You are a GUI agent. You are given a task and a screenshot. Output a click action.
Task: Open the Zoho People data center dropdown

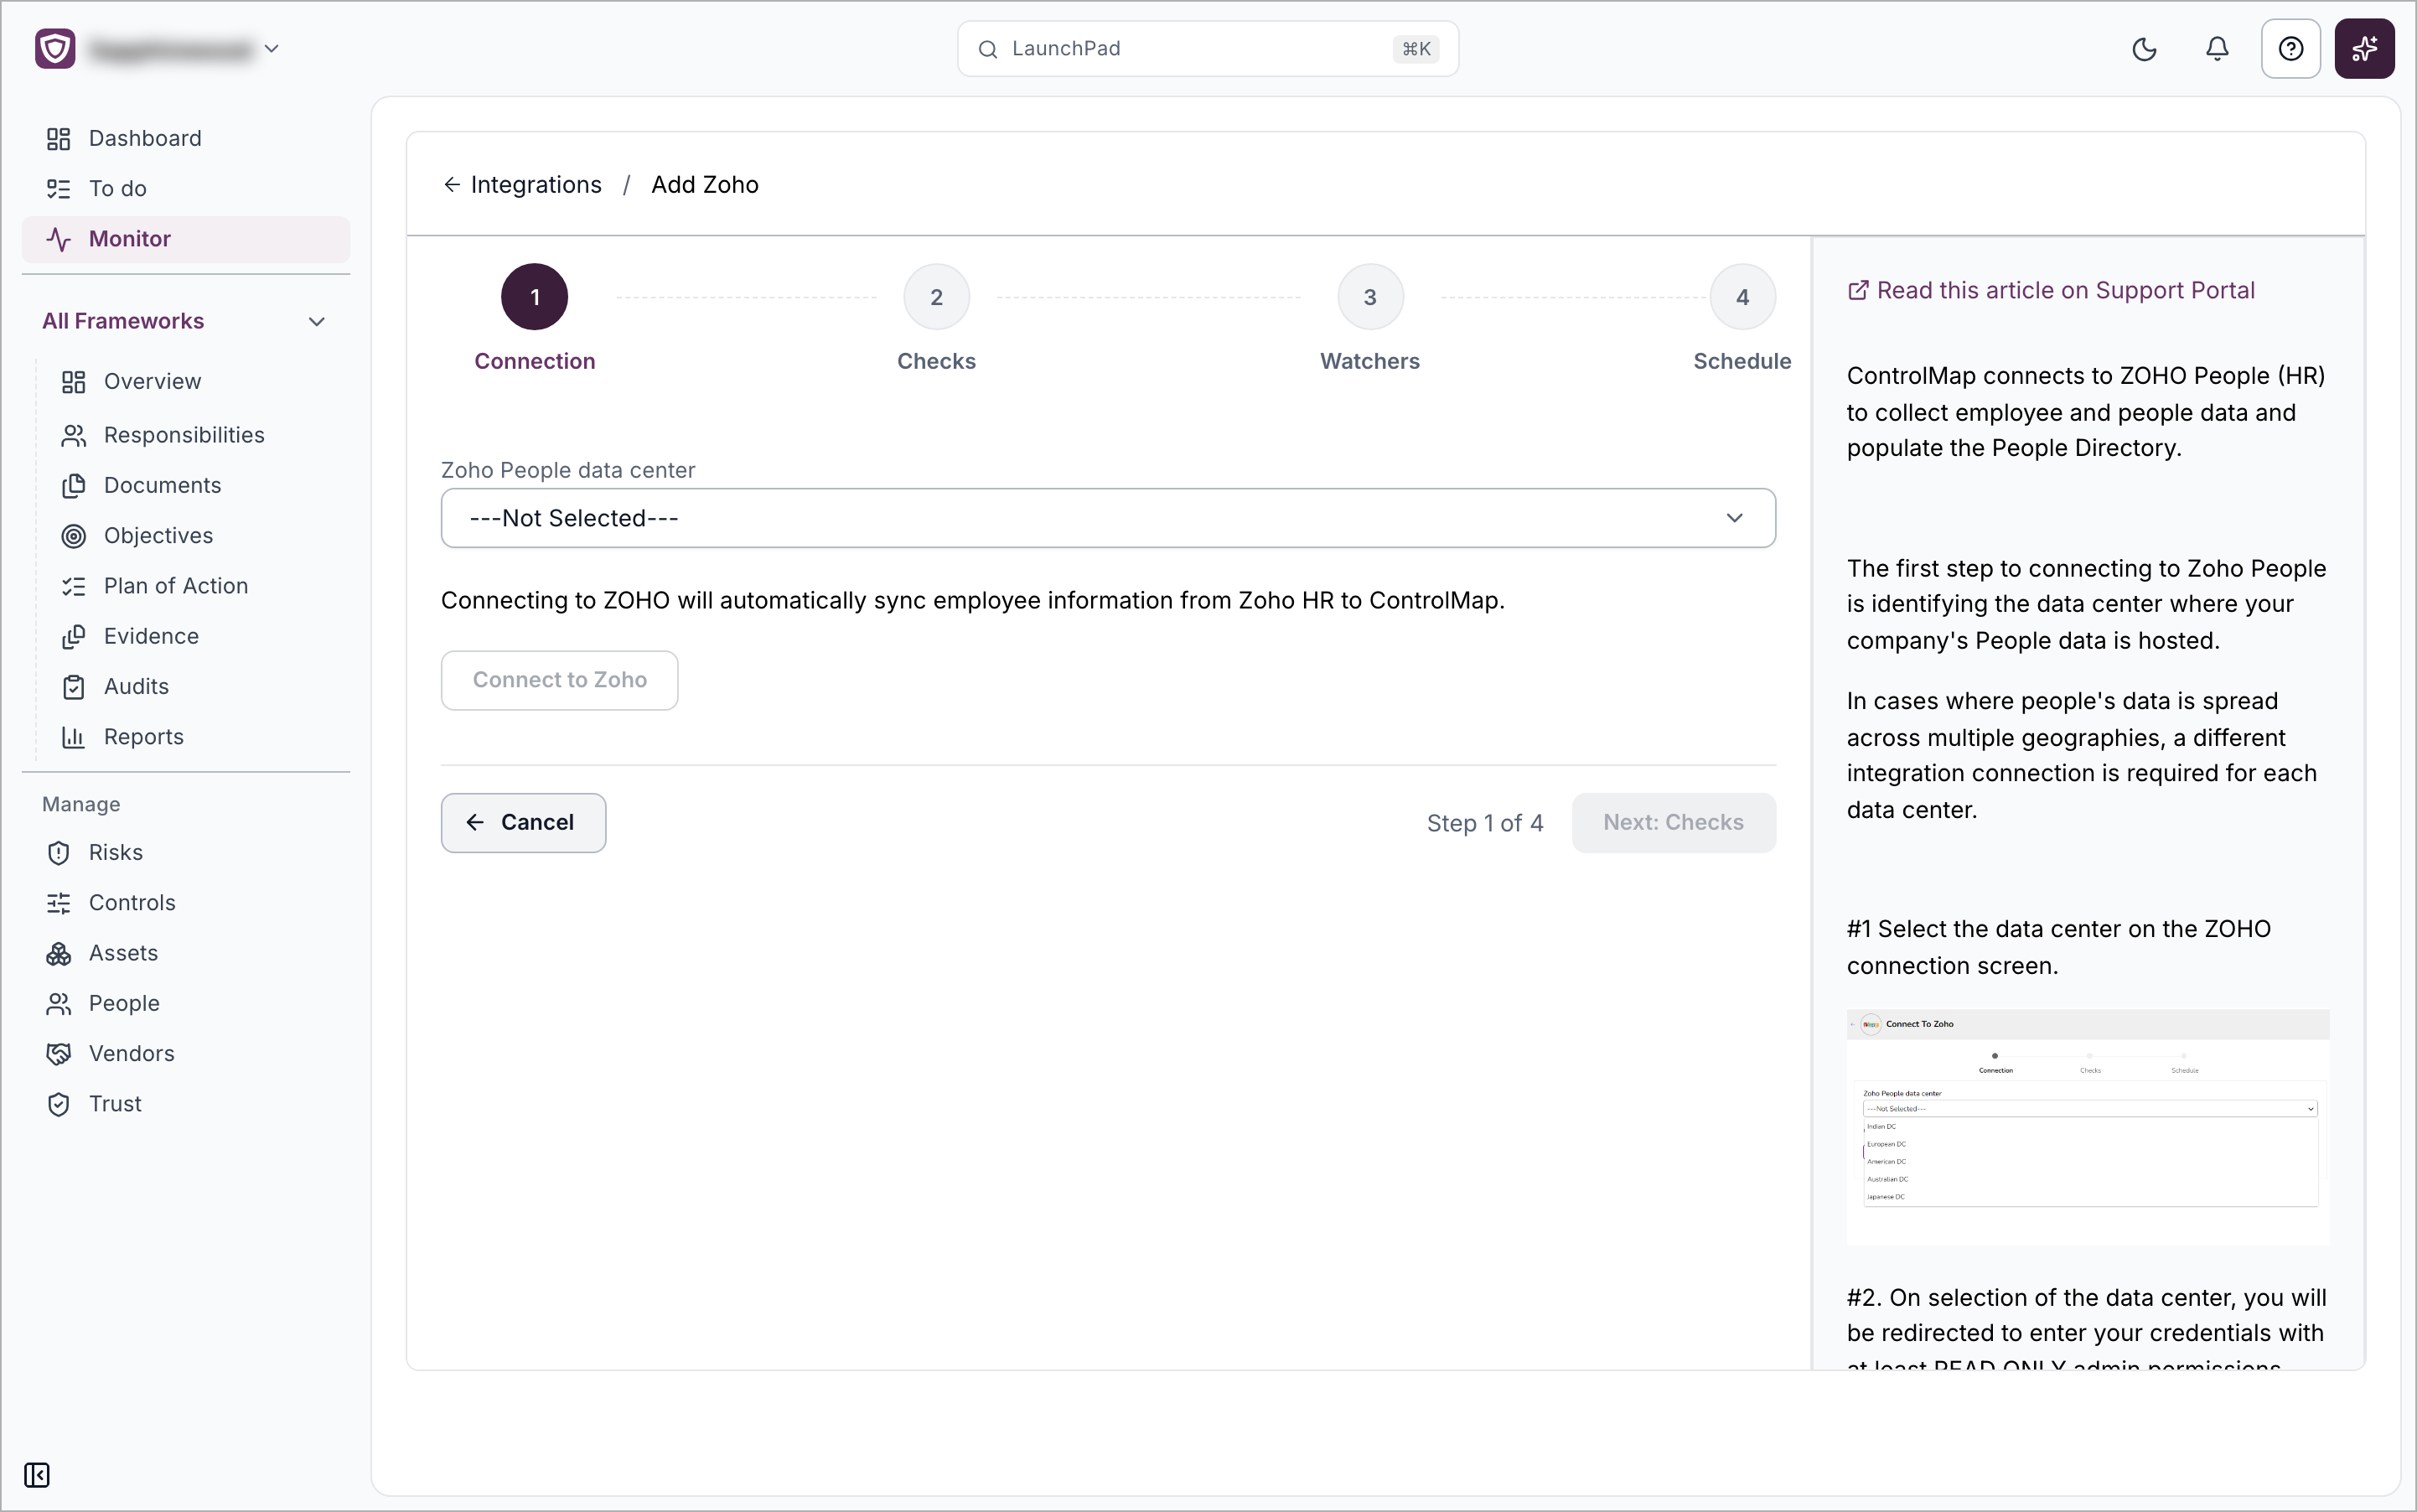click(x=1108, y=518)
